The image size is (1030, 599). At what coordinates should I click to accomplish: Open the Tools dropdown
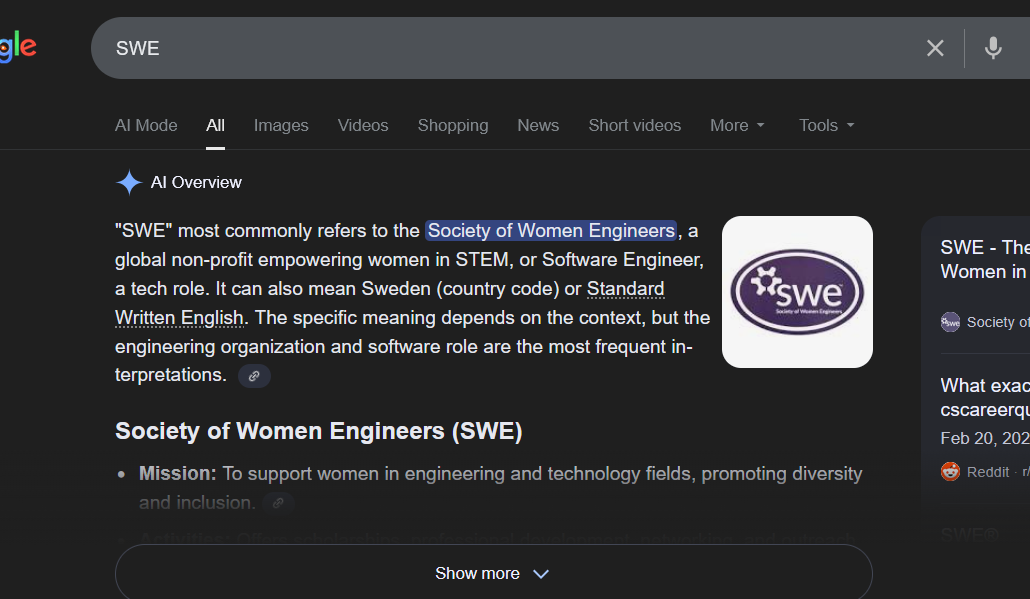826,125
